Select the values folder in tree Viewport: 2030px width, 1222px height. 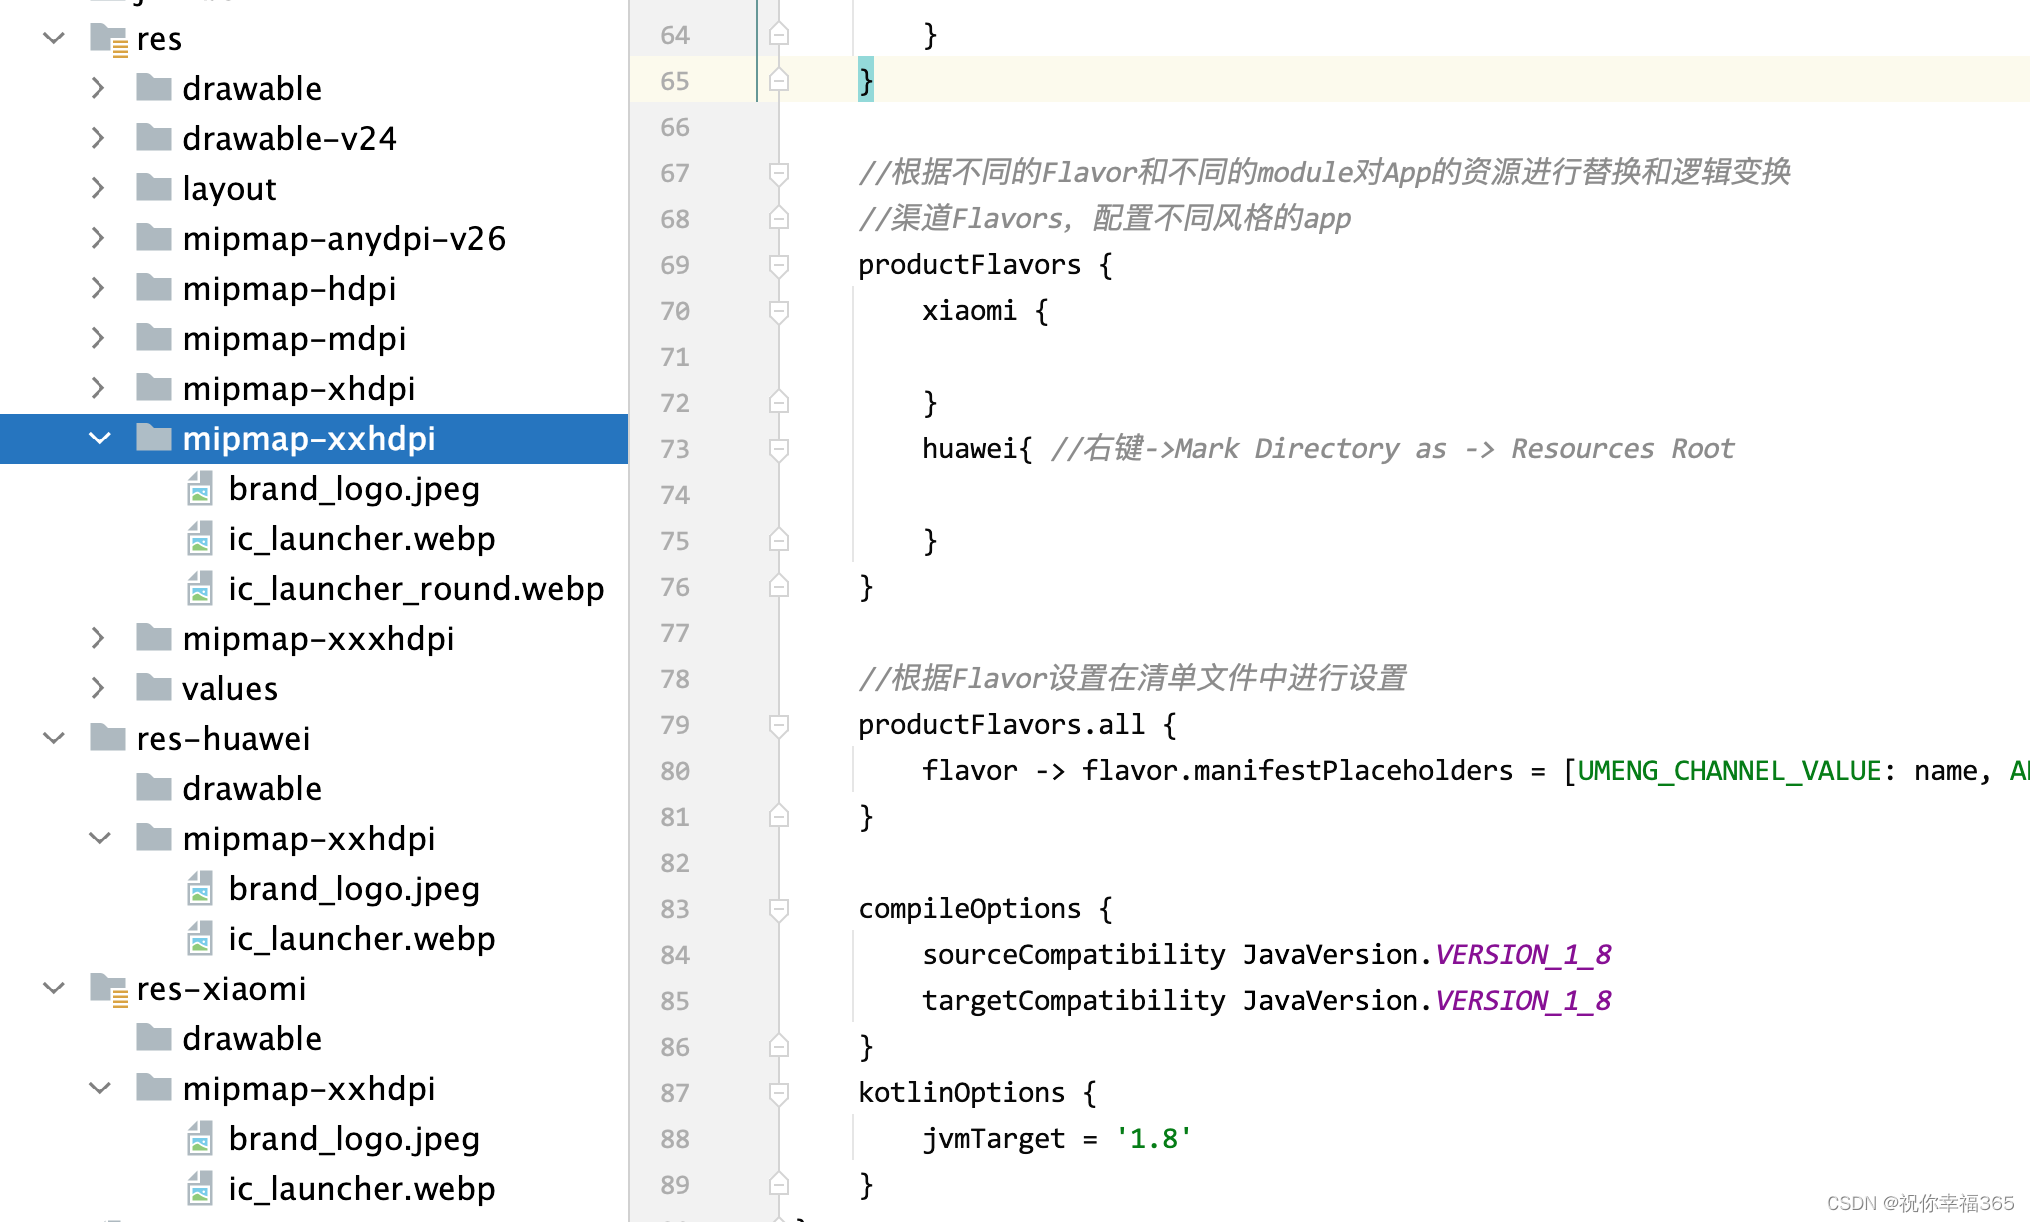click(229, 689)
